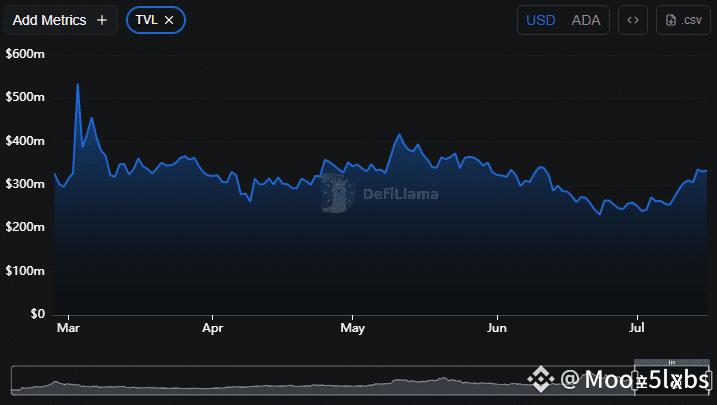Click the early March TVL peak point
Viewport: 717px width, 405px height.
click(x=78, y=84)
